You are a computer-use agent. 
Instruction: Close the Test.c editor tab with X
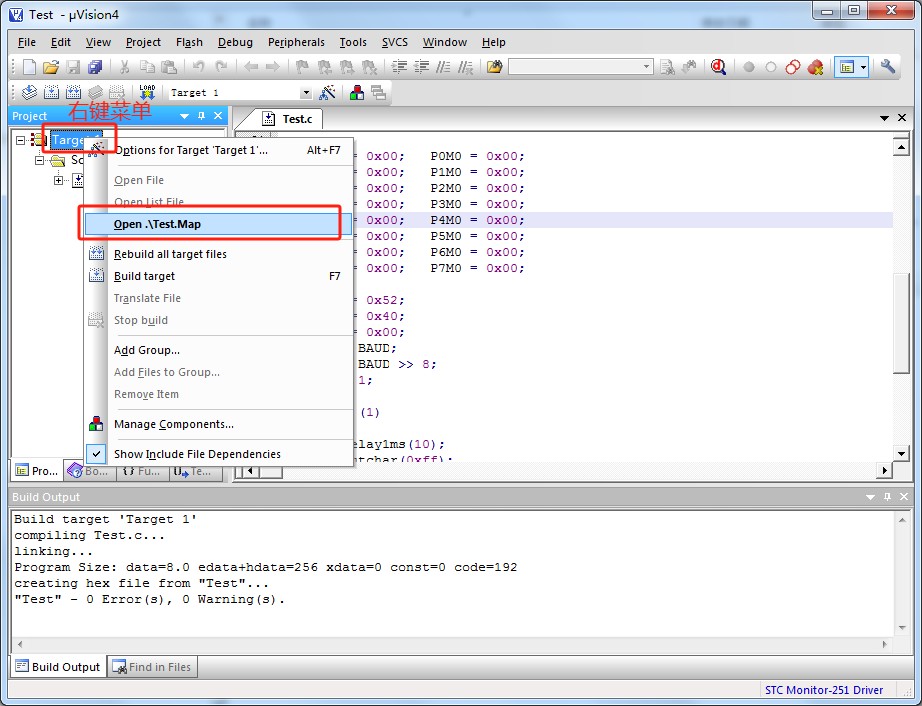click(902, 118)
